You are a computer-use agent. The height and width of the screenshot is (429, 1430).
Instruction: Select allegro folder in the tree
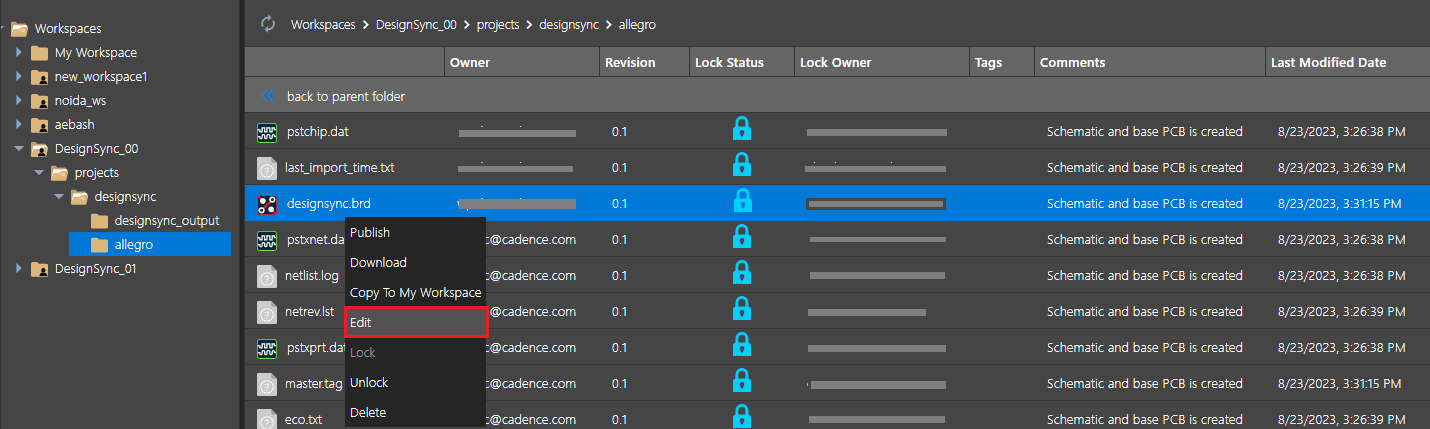pos(150,244)
